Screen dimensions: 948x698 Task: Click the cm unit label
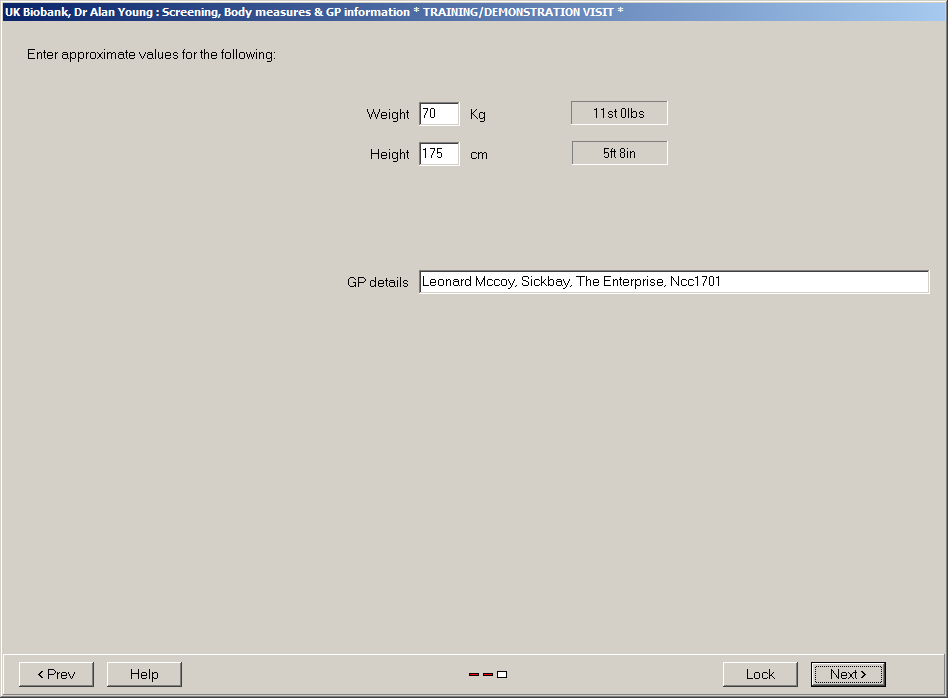tap(479, 155)
